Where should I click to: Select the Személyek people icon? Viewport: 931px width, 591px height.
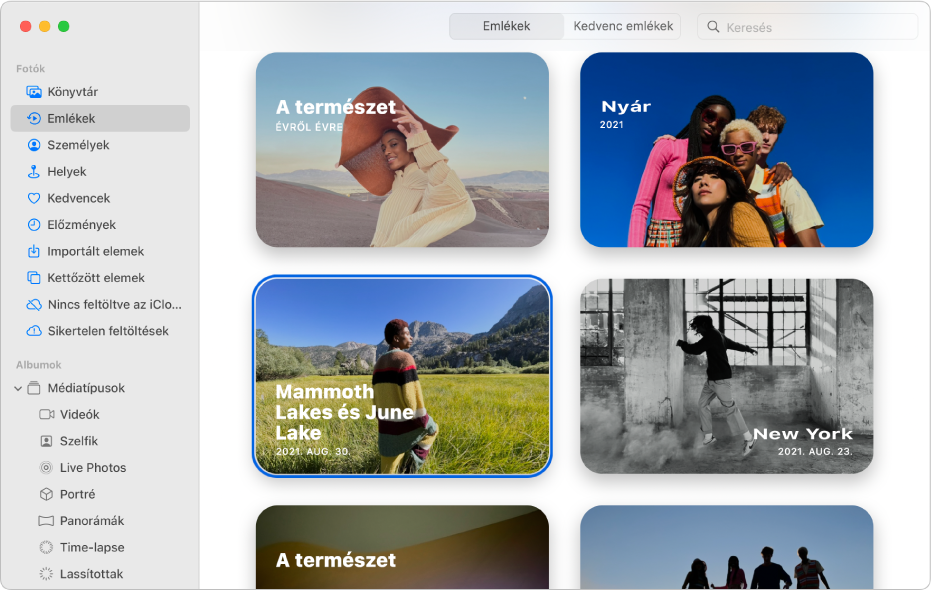click(x=34, y=145)
